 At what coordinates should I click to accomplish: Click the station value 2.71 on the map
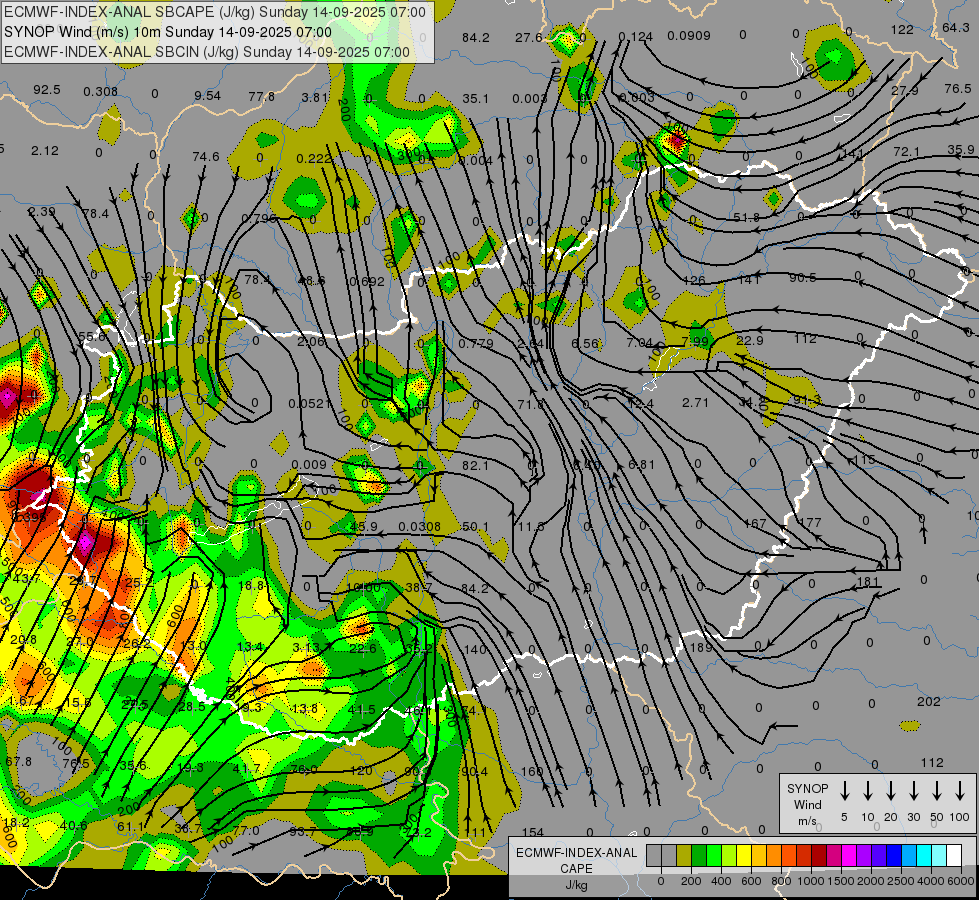695,402
